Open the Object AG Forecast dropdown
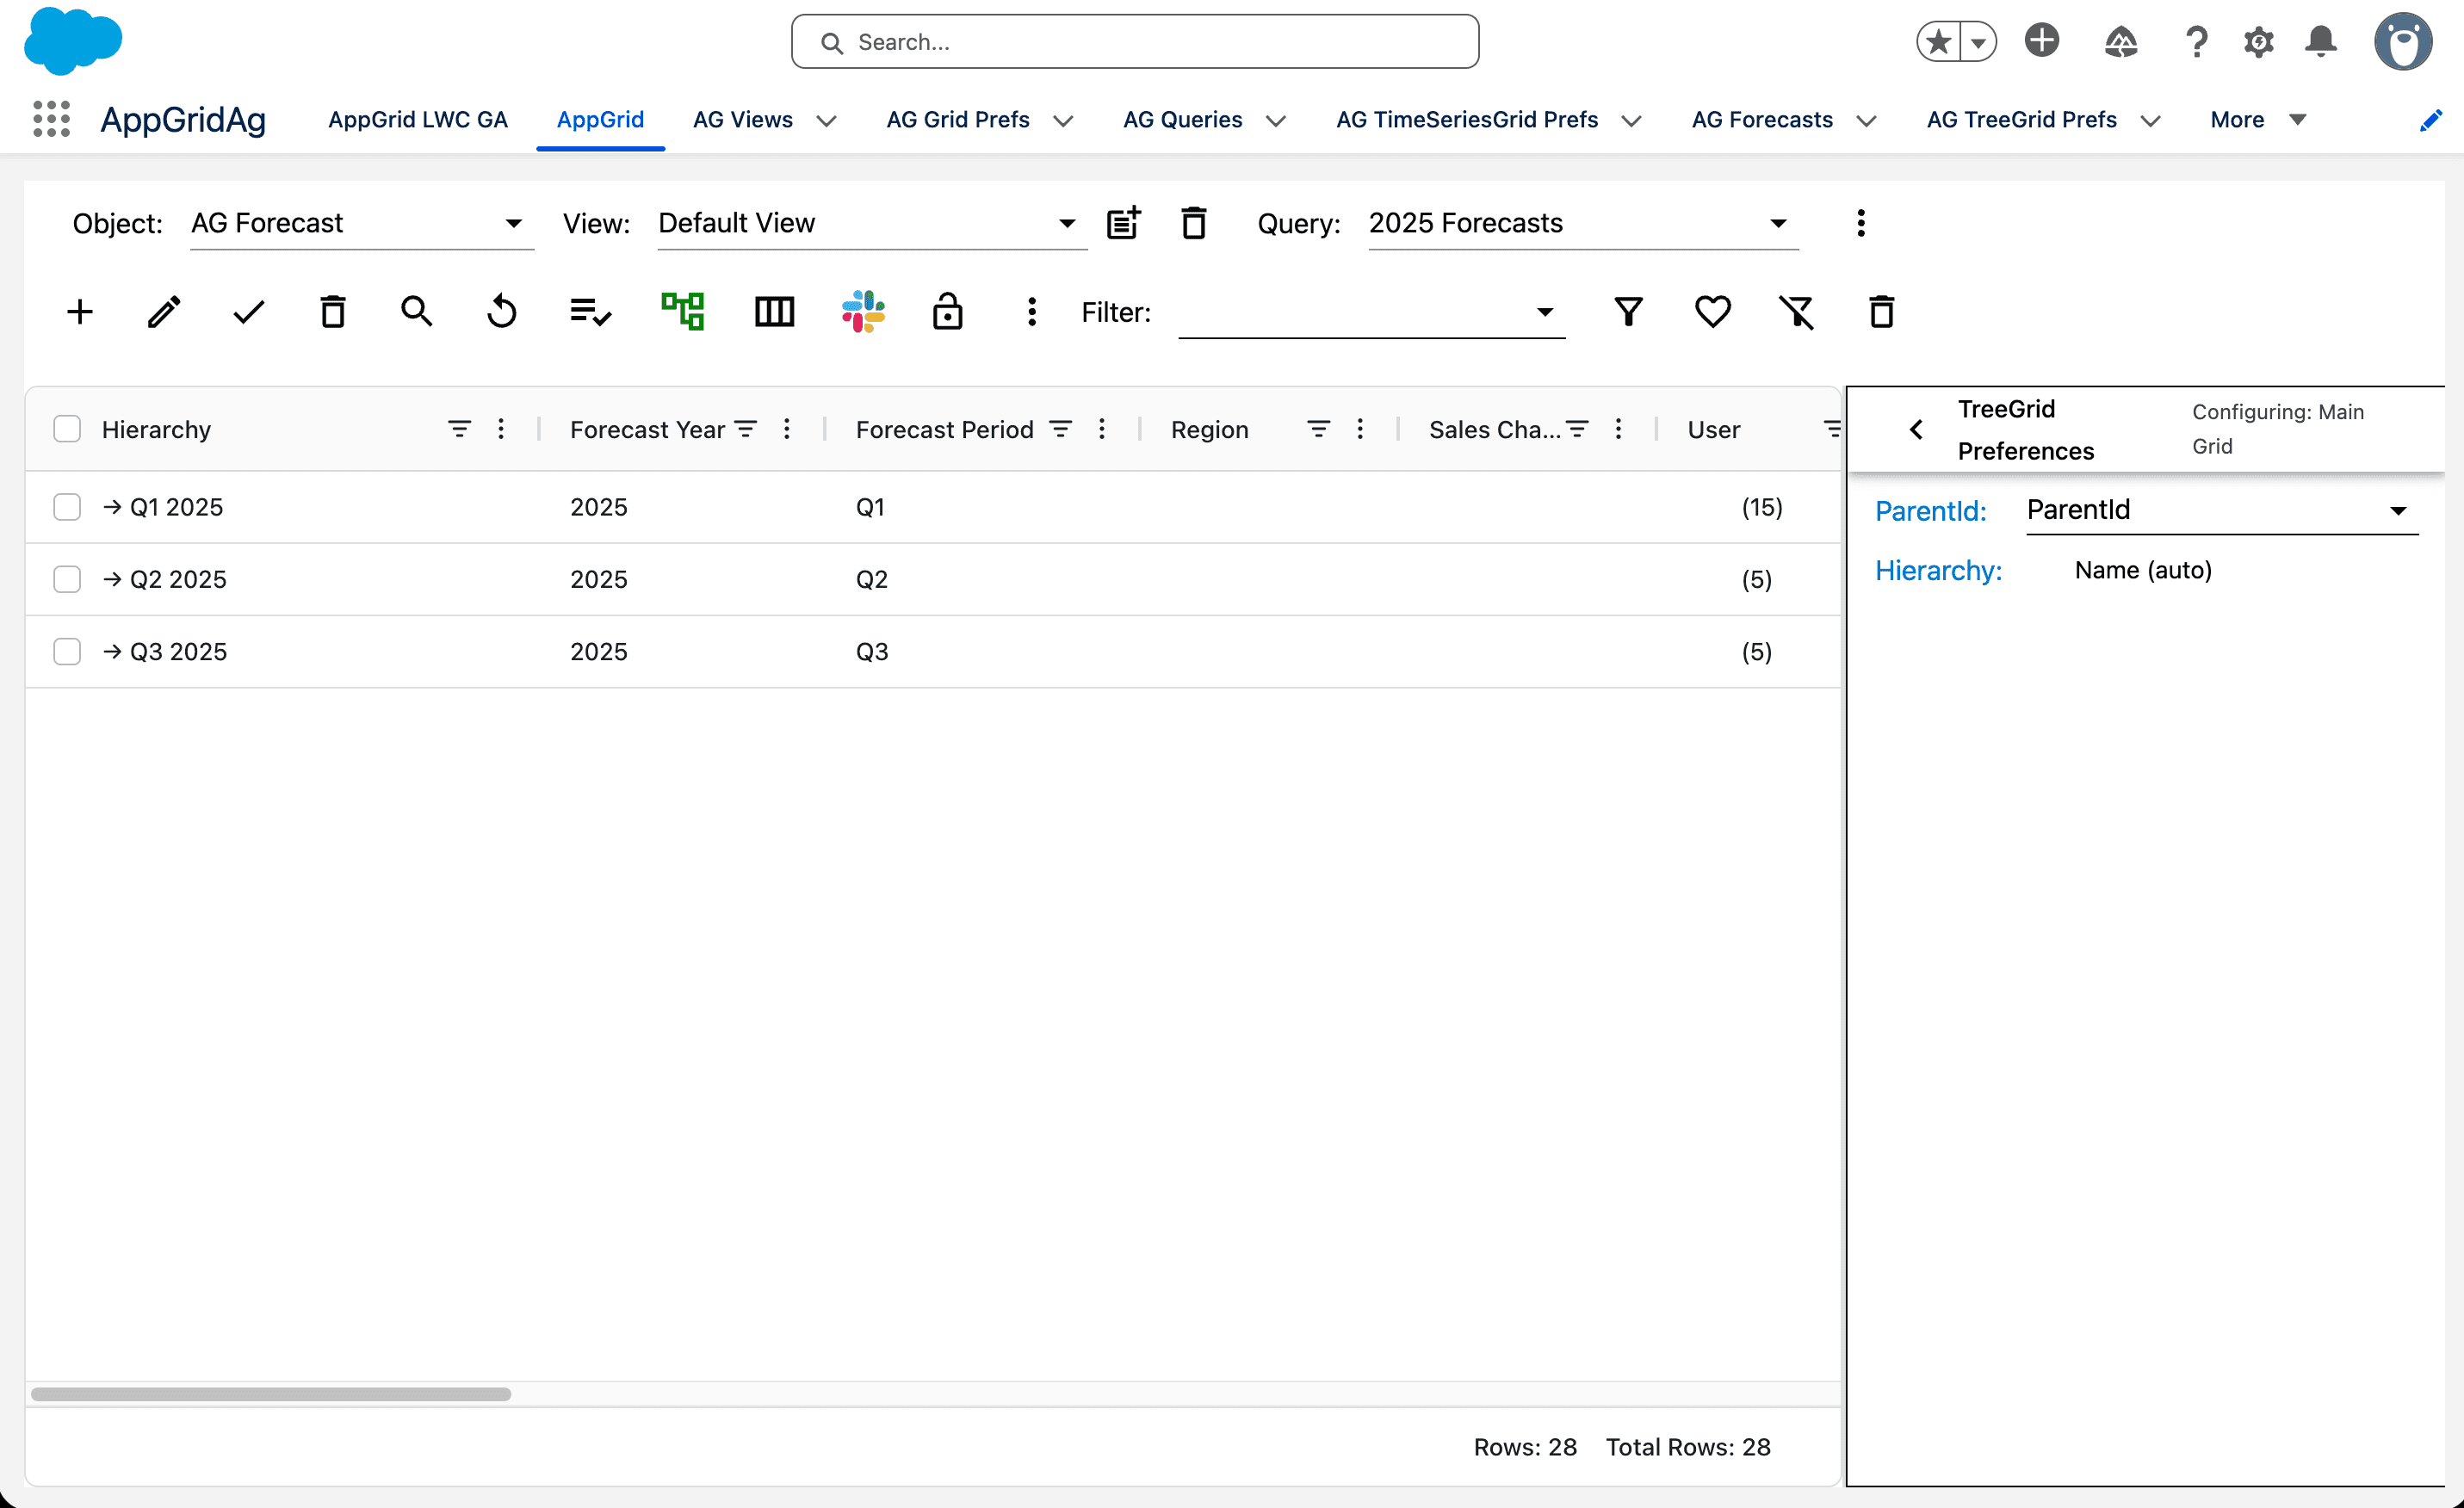 pyautogui.click(x=360, y=223)
